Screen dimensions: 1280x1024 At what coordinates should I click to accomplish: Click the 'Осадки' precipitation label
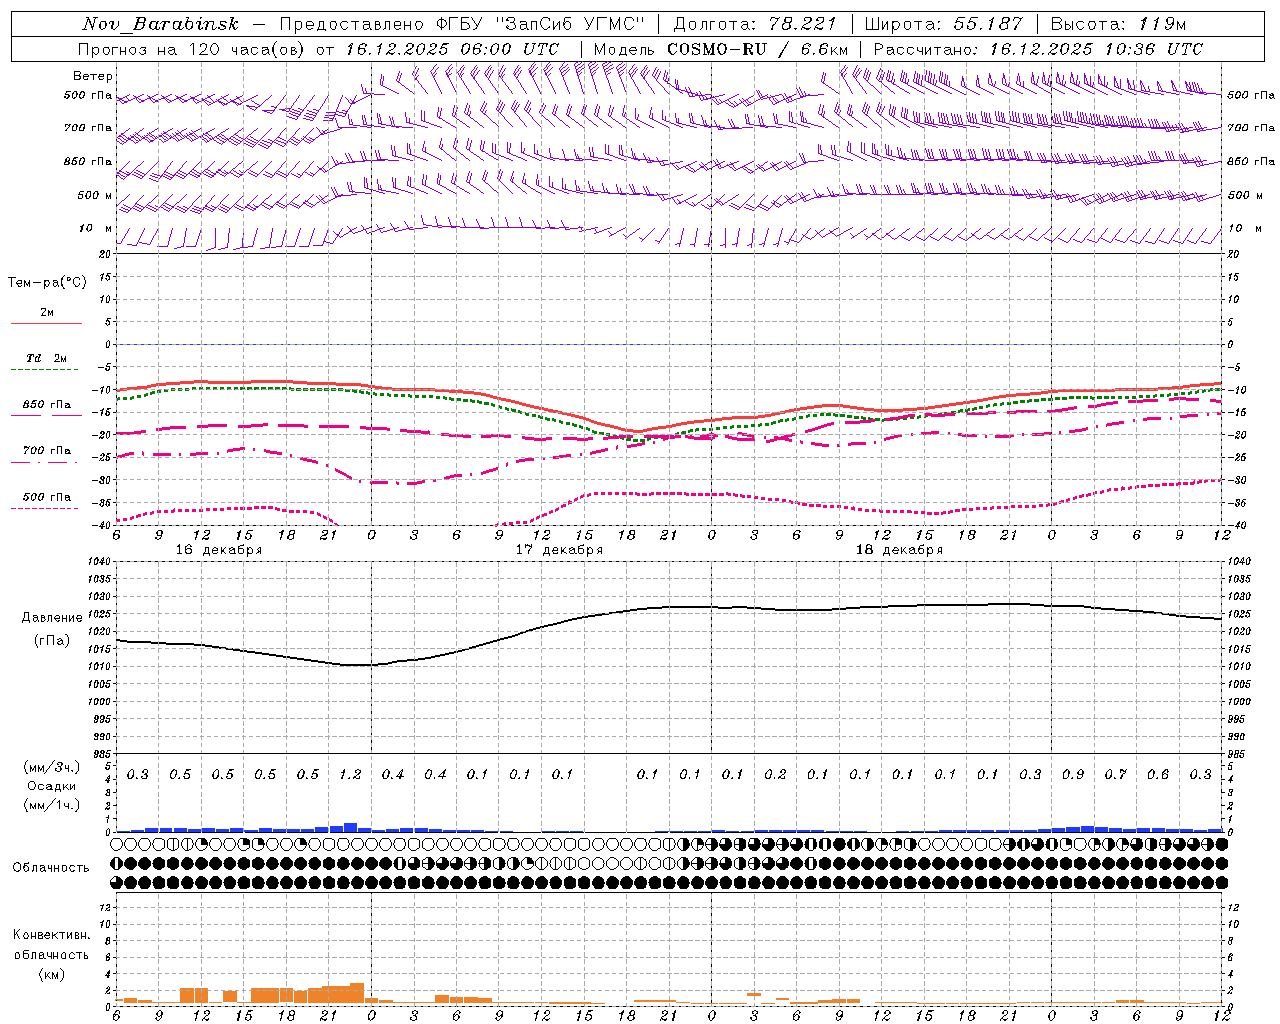[x=52, y=786]
